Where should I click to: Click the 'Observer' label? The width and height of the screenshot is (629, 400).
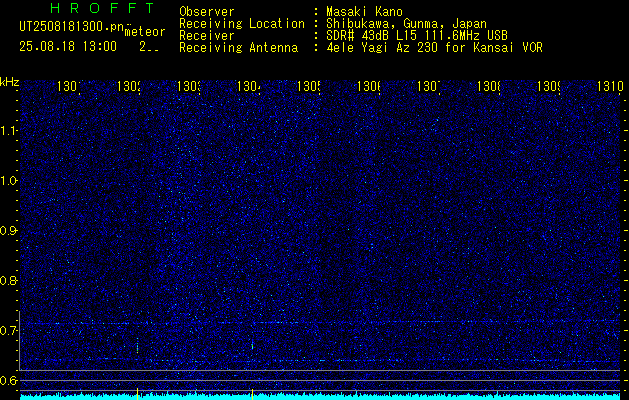click(x=207, y=12)
